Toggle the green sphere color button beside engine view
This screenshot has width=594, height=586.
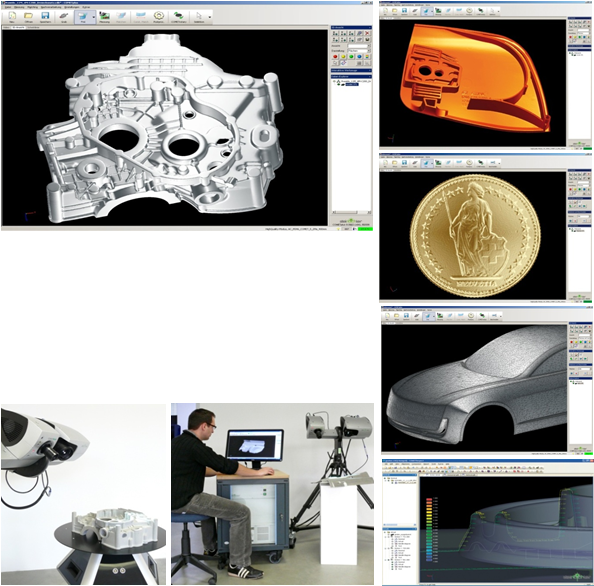351,56
